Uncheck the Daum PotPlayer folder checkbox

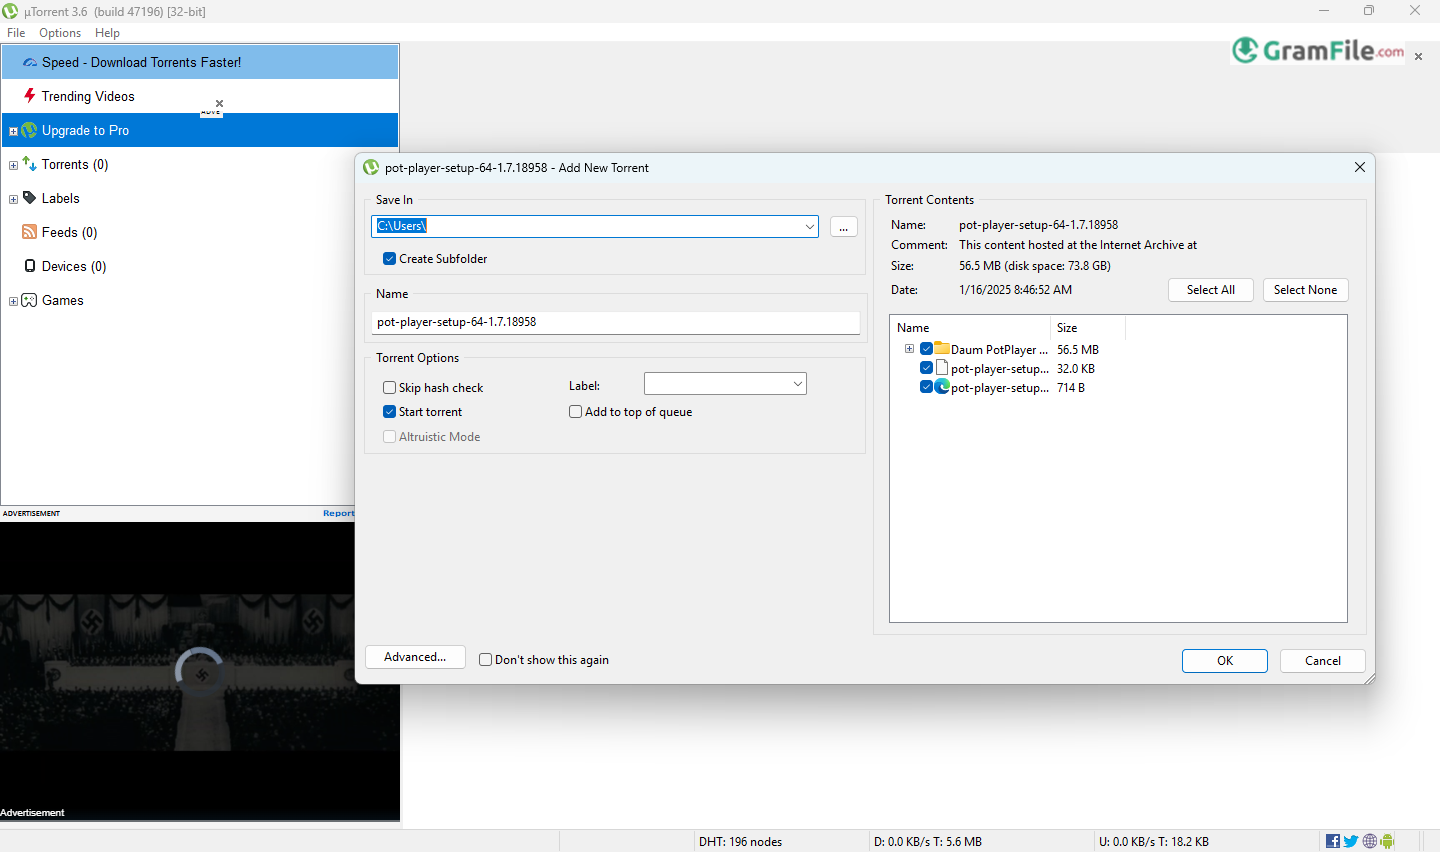926,349
